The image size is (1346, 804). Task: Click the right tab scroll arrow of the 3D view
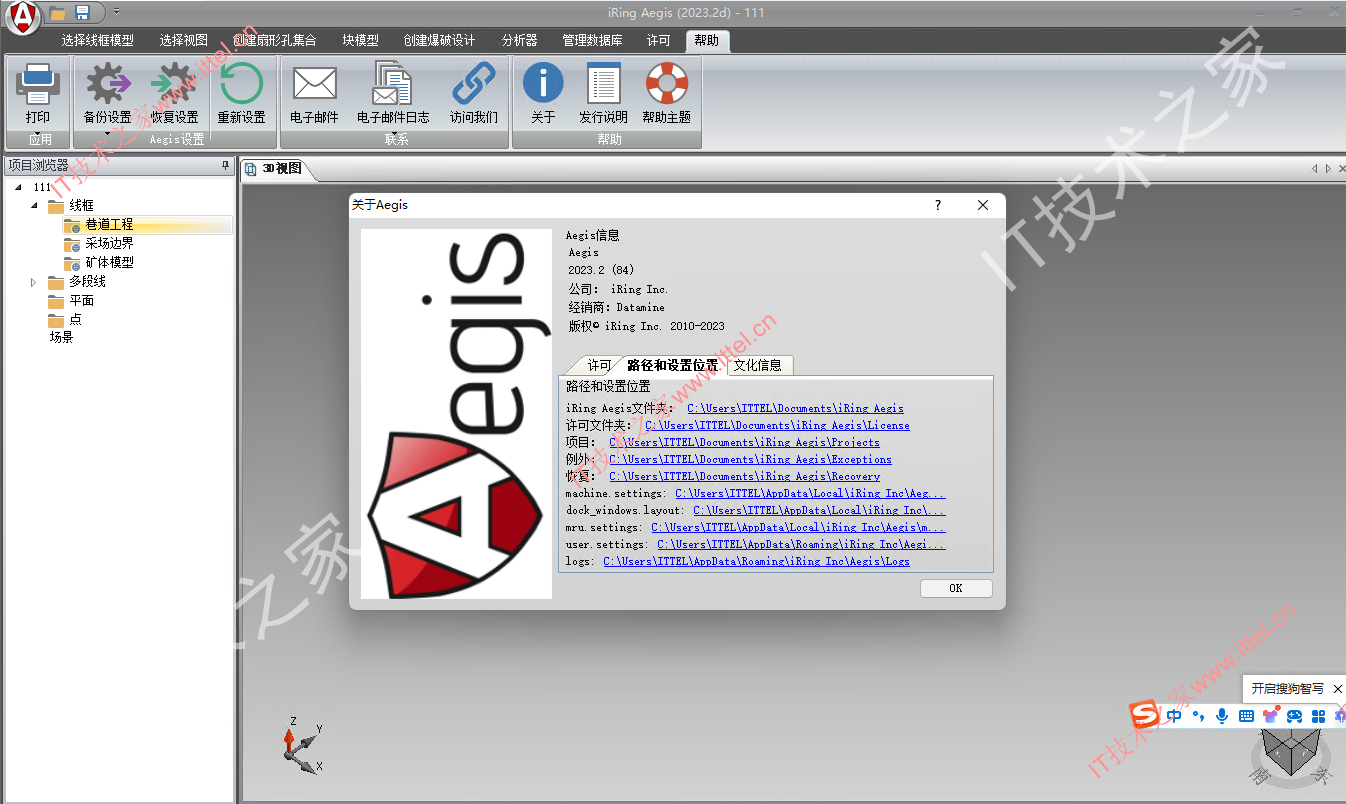[x=1328, y=169]
